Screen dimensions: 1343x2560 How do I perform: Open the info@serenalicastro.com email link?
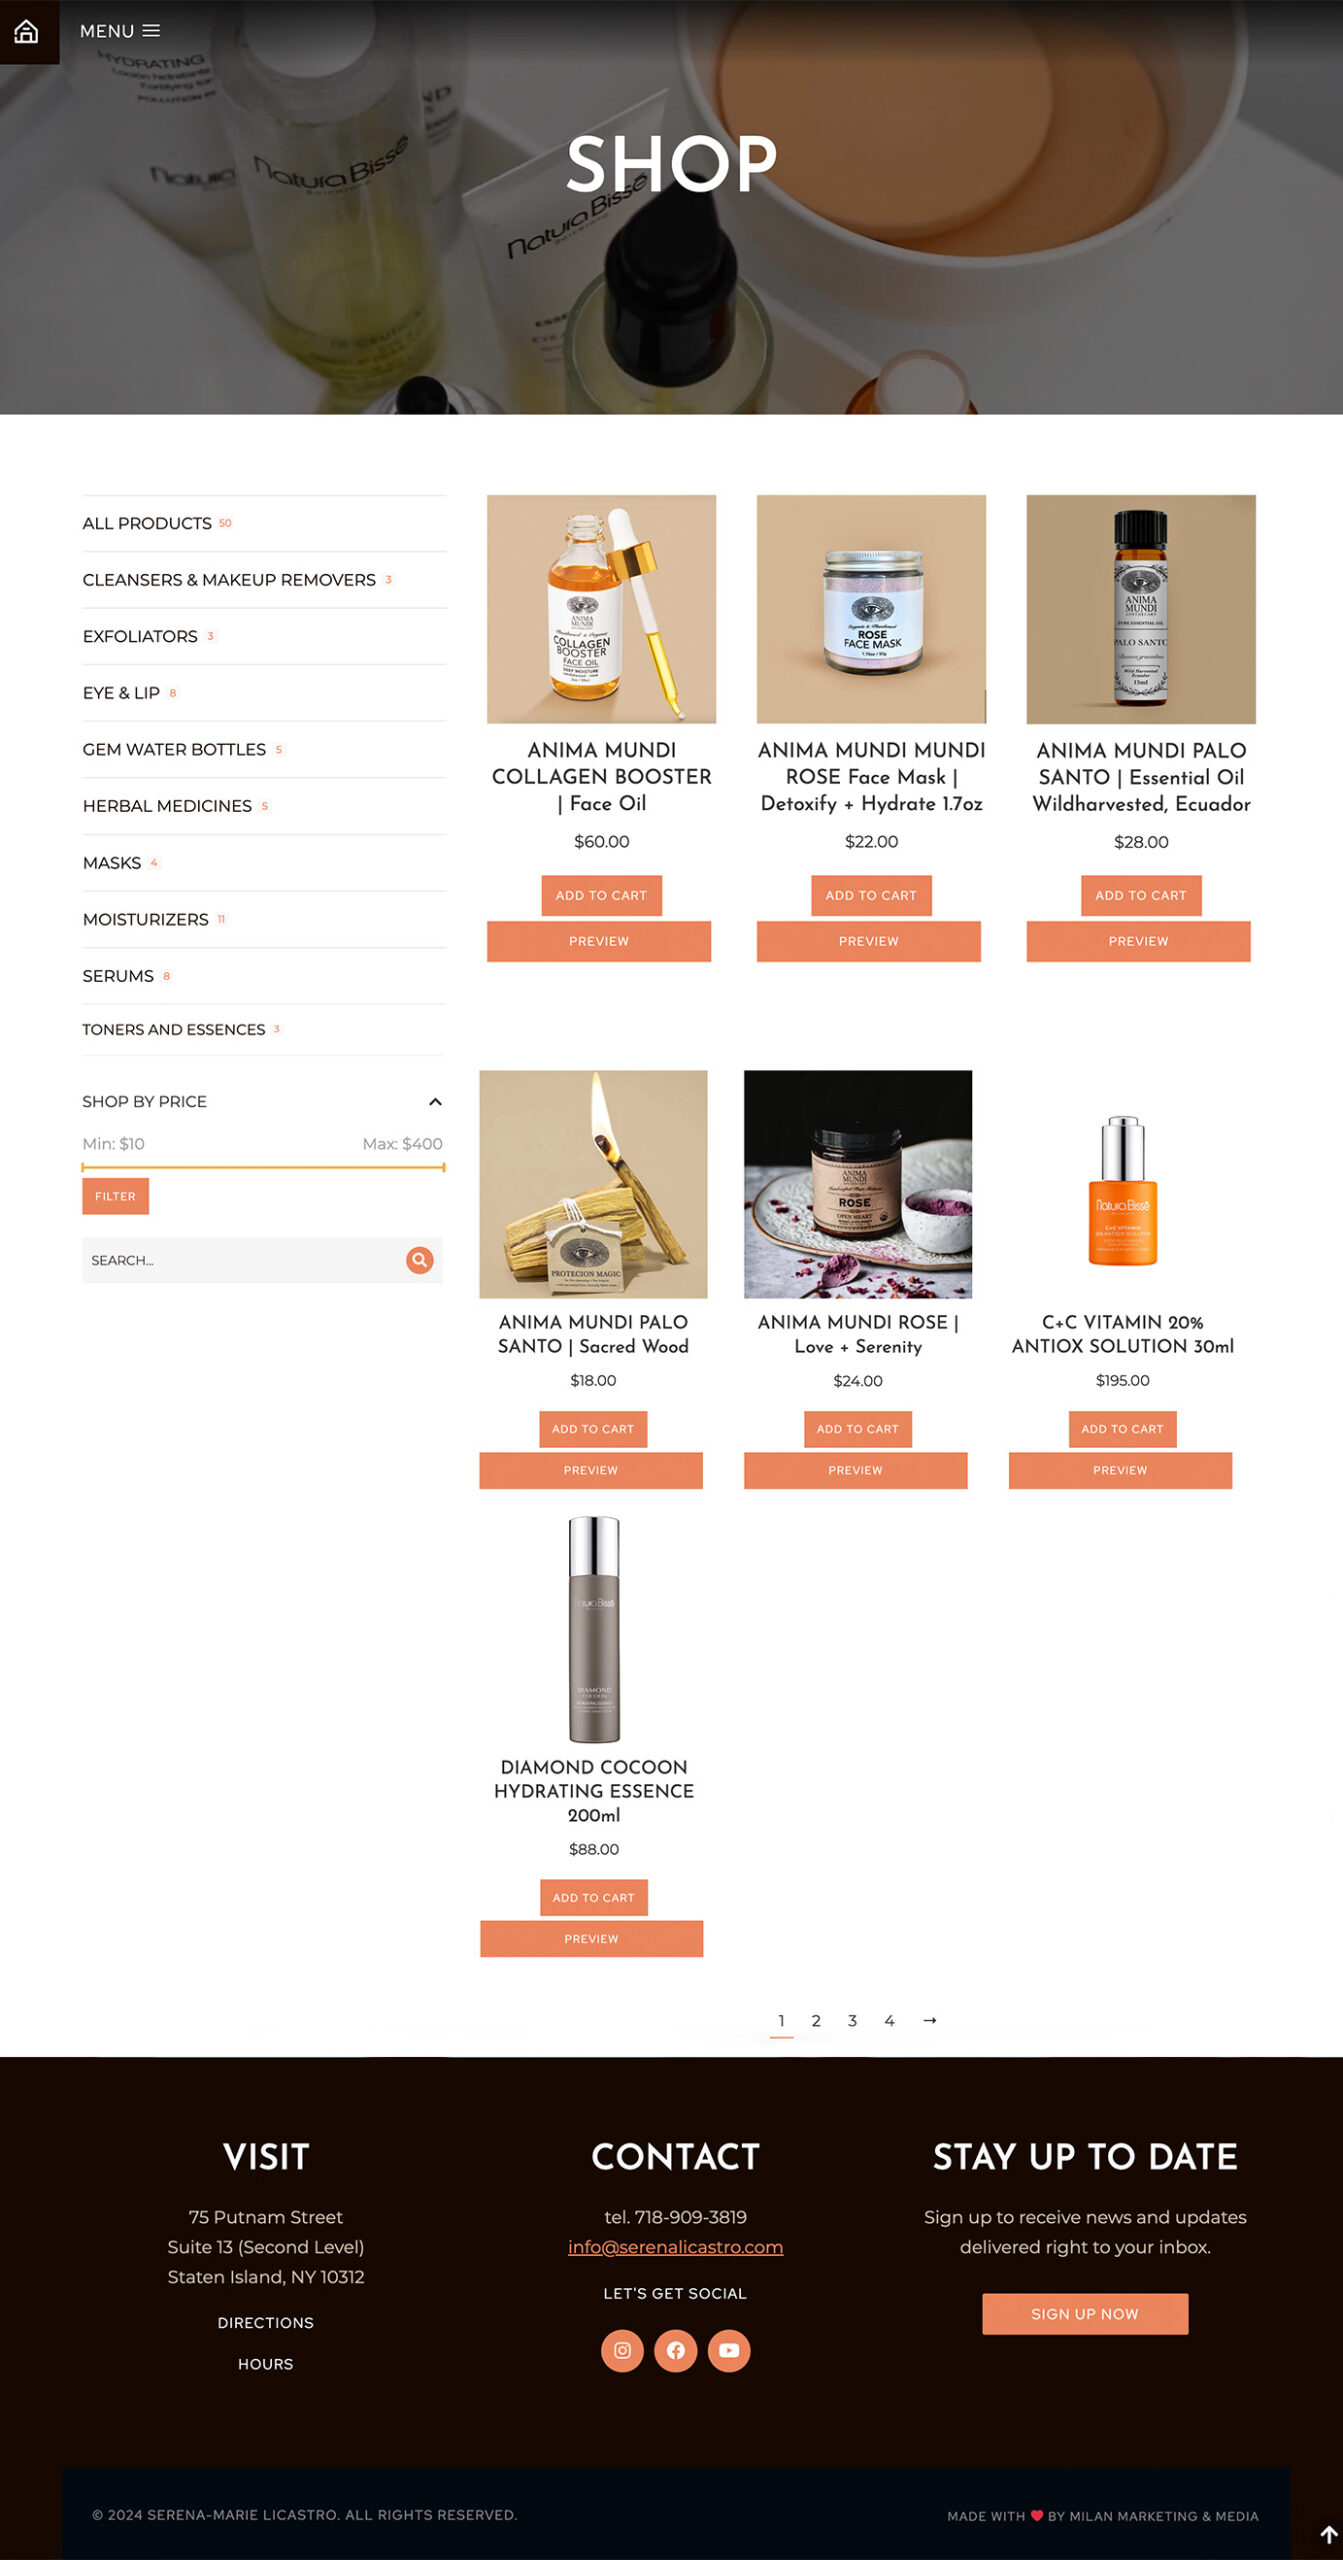pyautogui.click(x=676, y=2247)
